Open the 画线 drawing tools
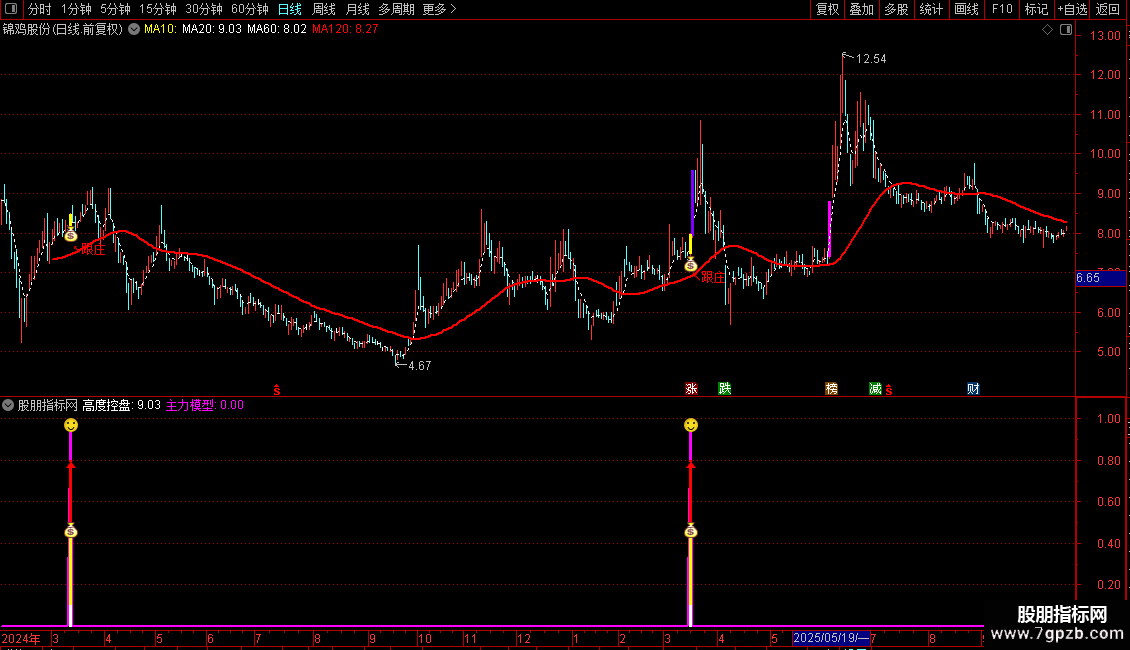 pos(966,9)
